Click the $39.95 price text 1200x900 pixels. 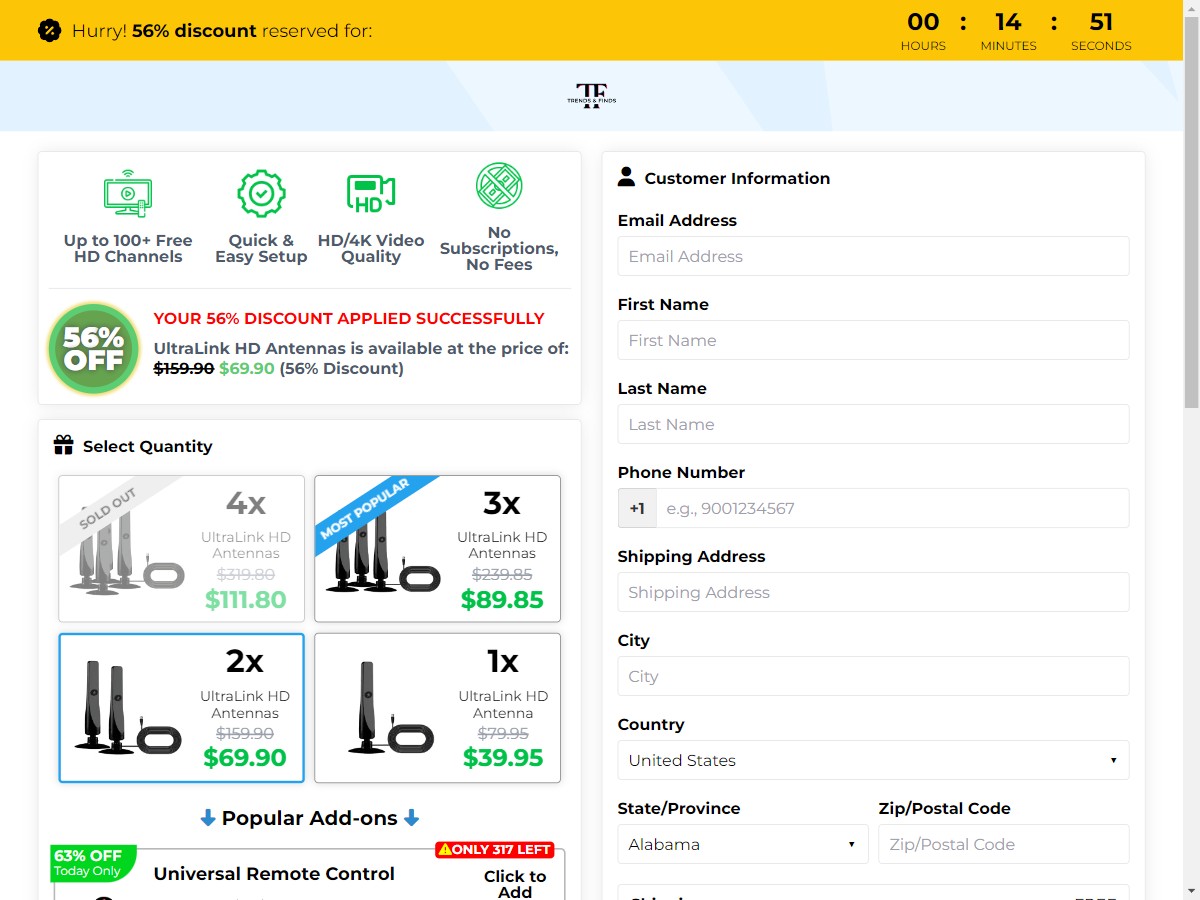(503, 758)
